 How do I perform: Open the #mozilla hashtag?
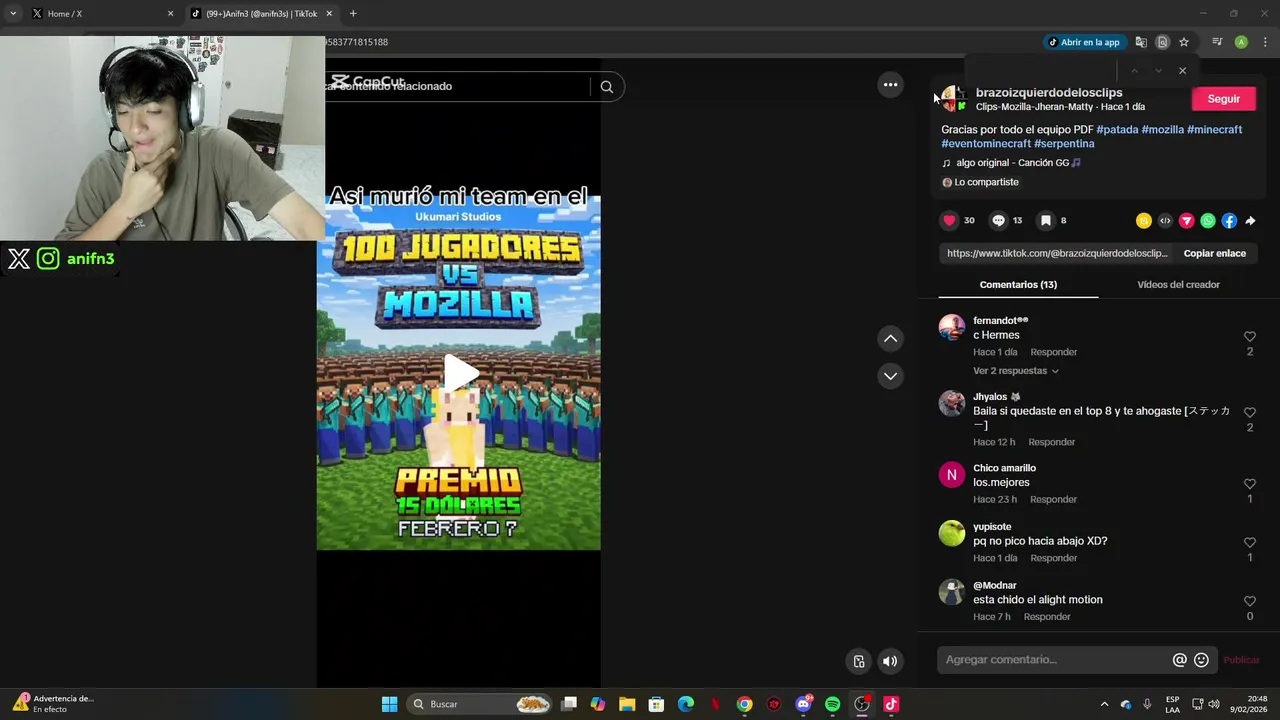pos(1162,130)
